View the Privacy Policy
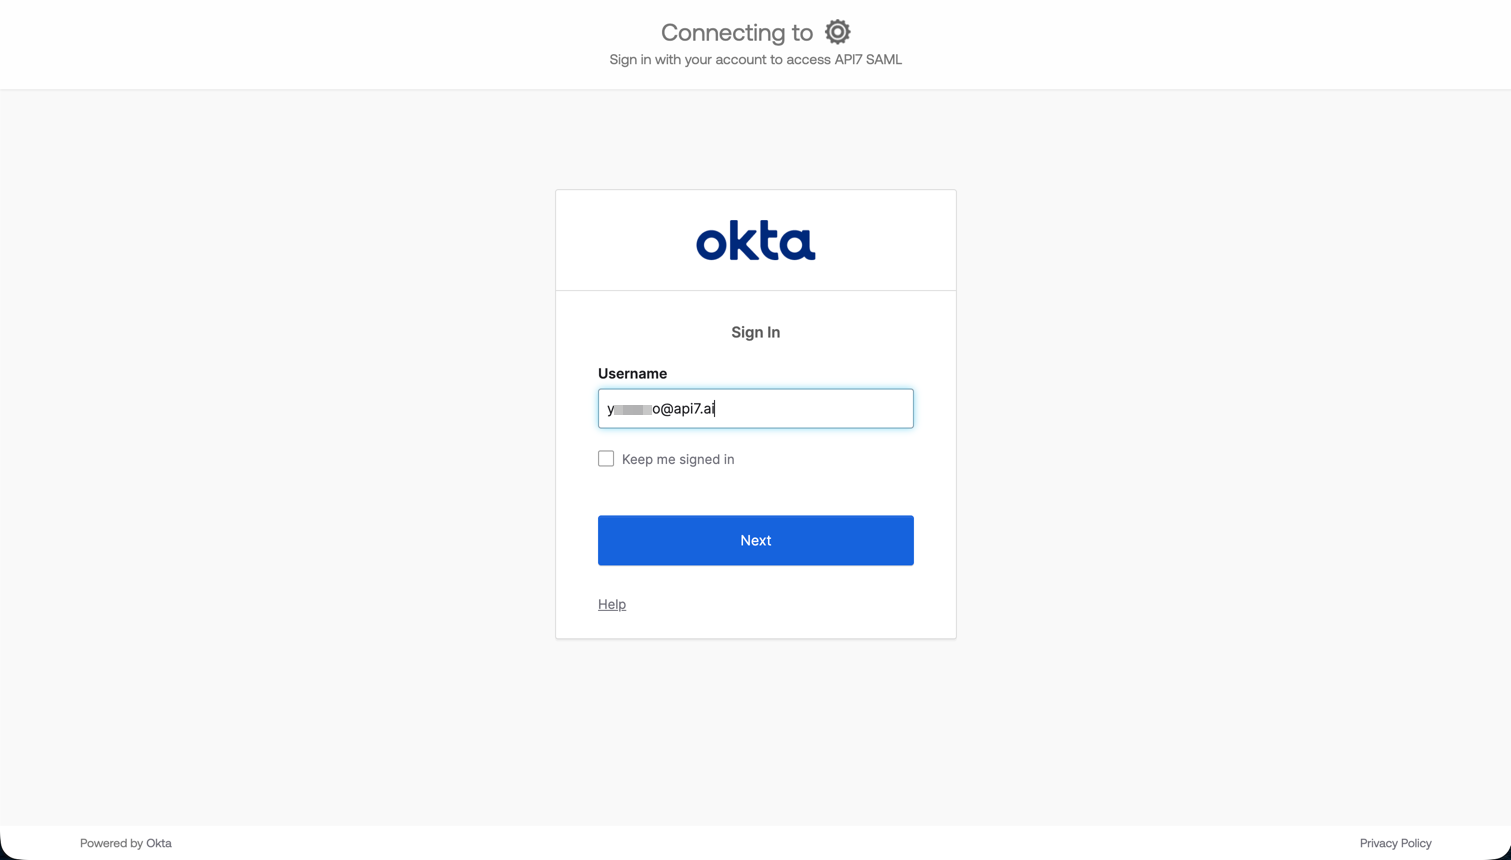The height and width of the screenshot is (860, 1511). pyautogui.click(x=1395, y=843)
